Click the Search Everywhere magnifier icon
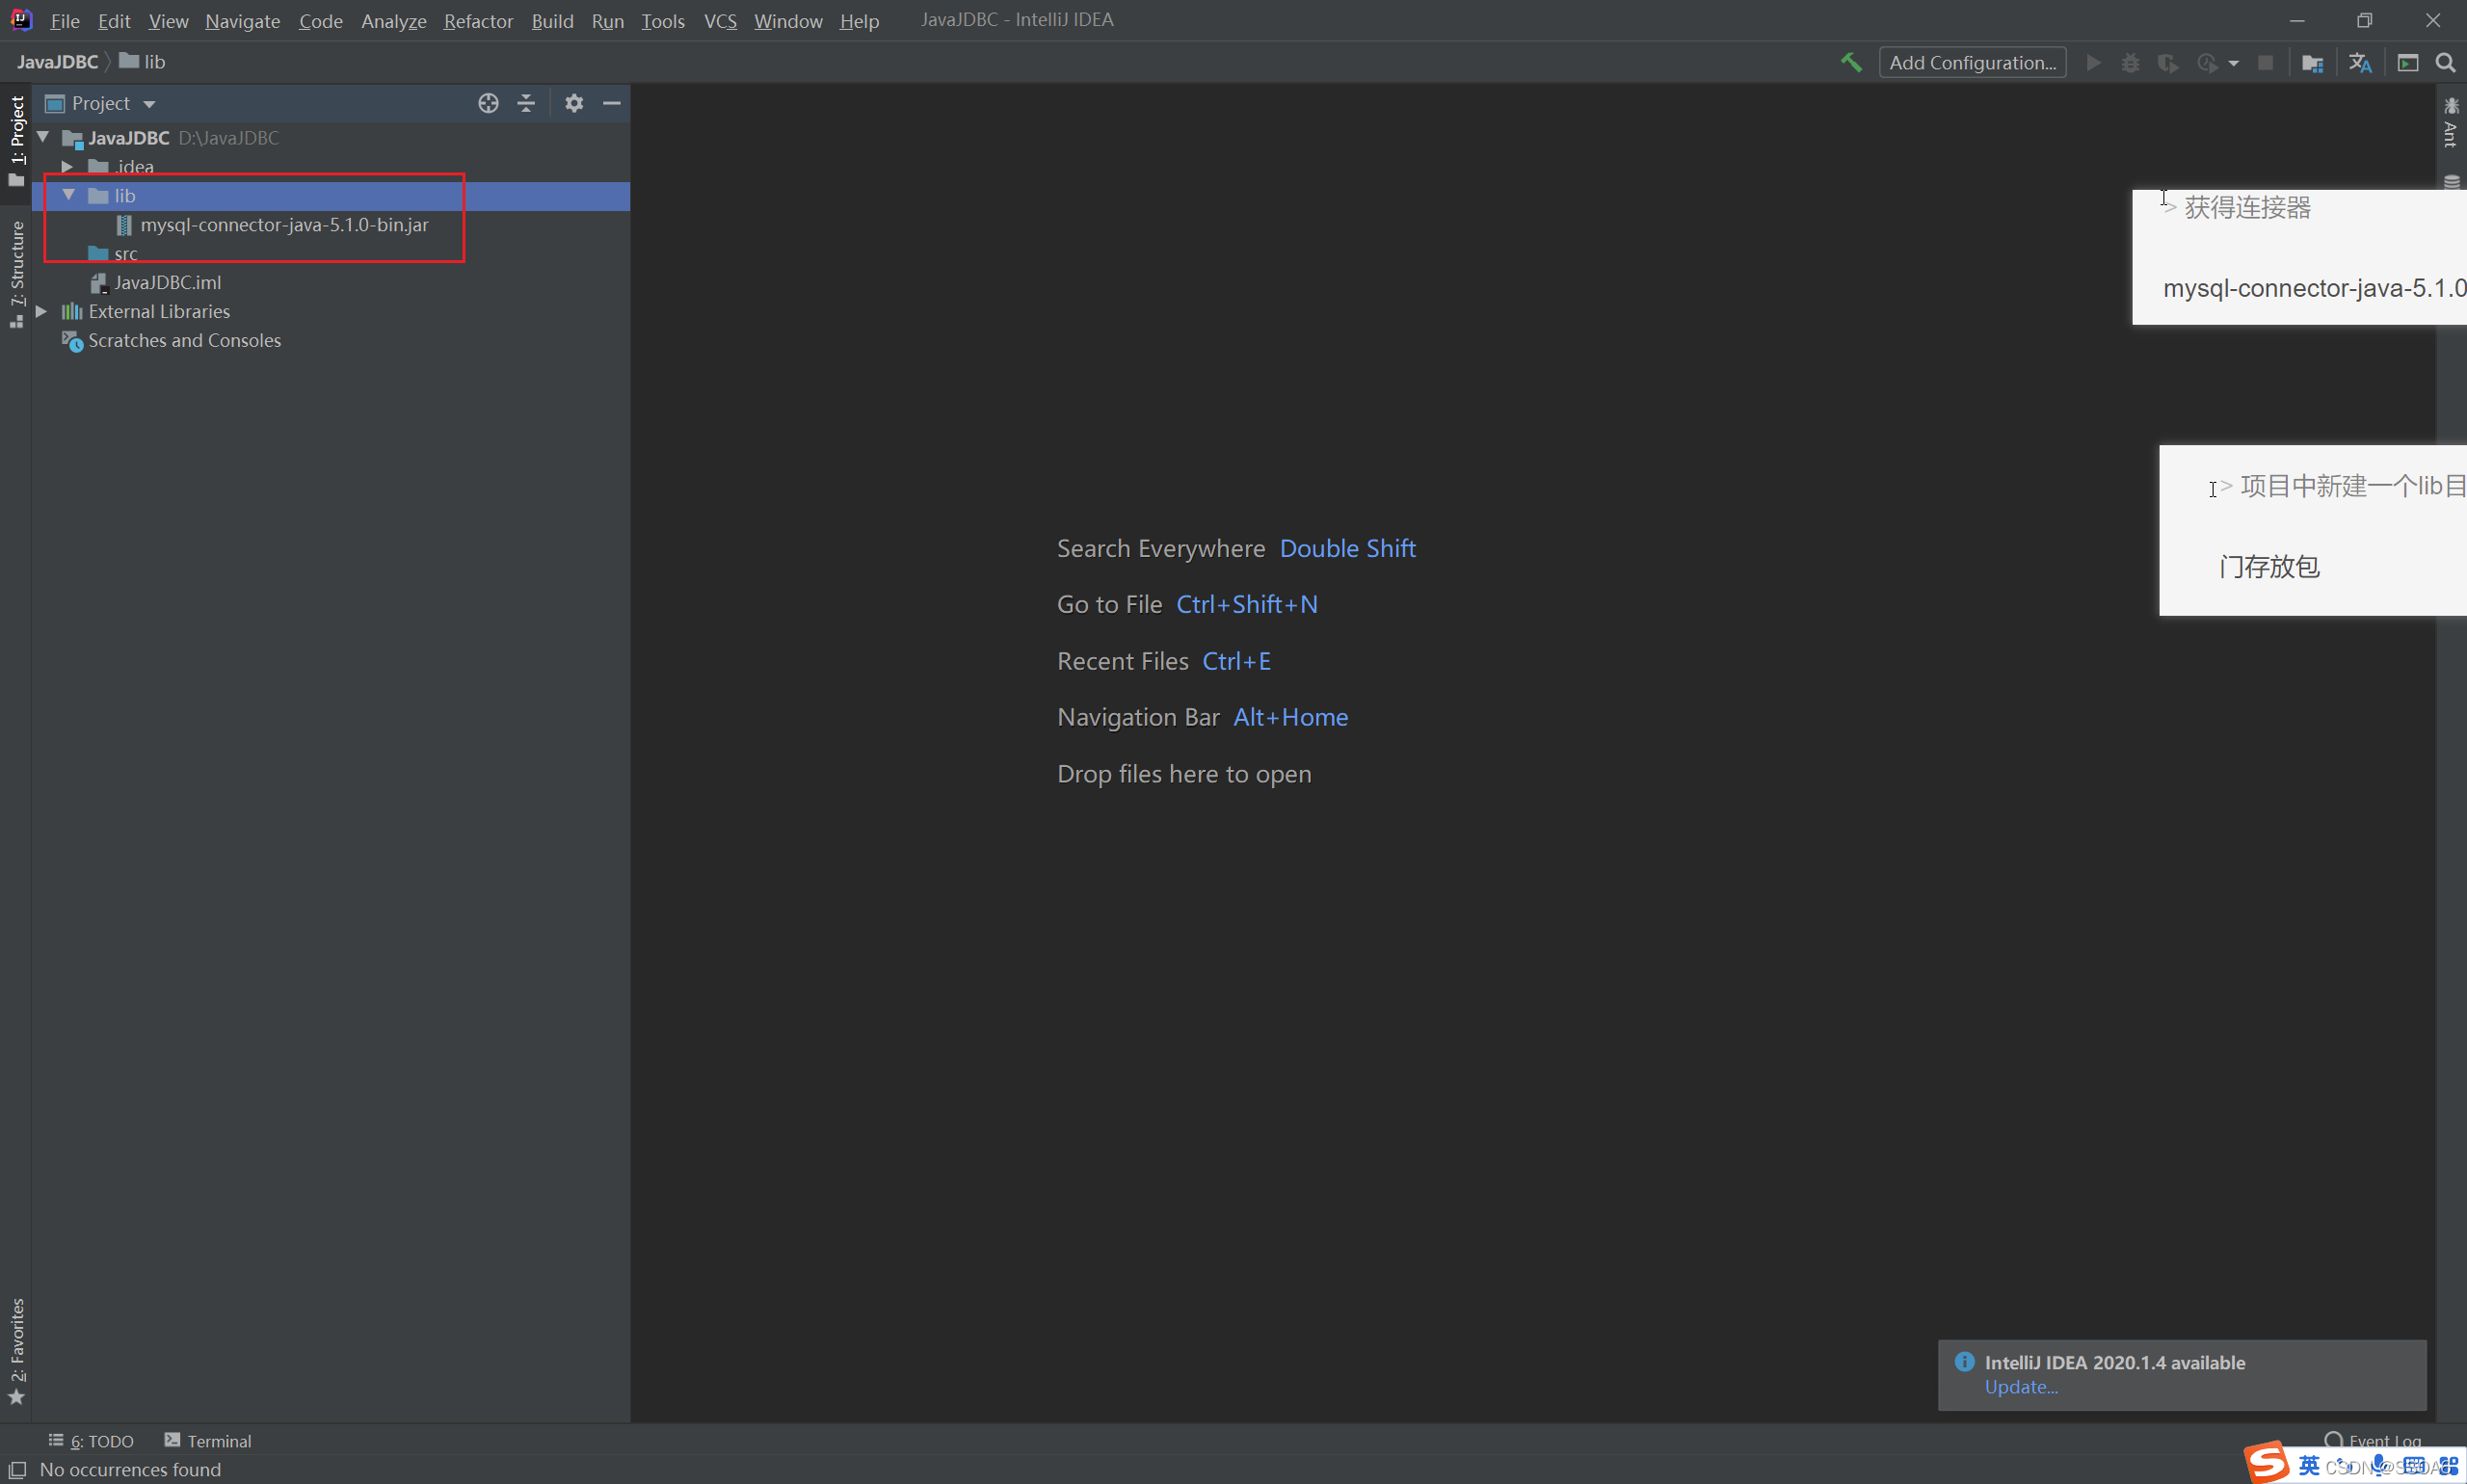 point(2445,62)
